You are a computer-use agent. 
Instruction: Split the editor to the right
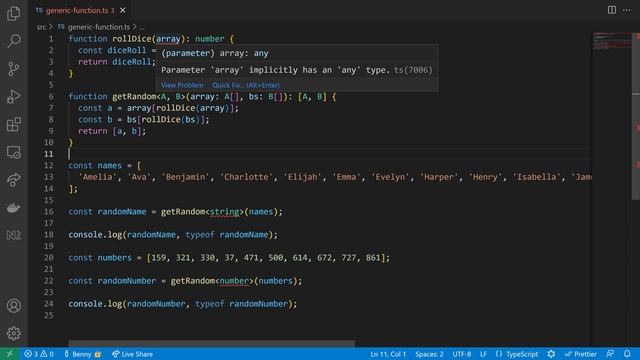[611, 10]
